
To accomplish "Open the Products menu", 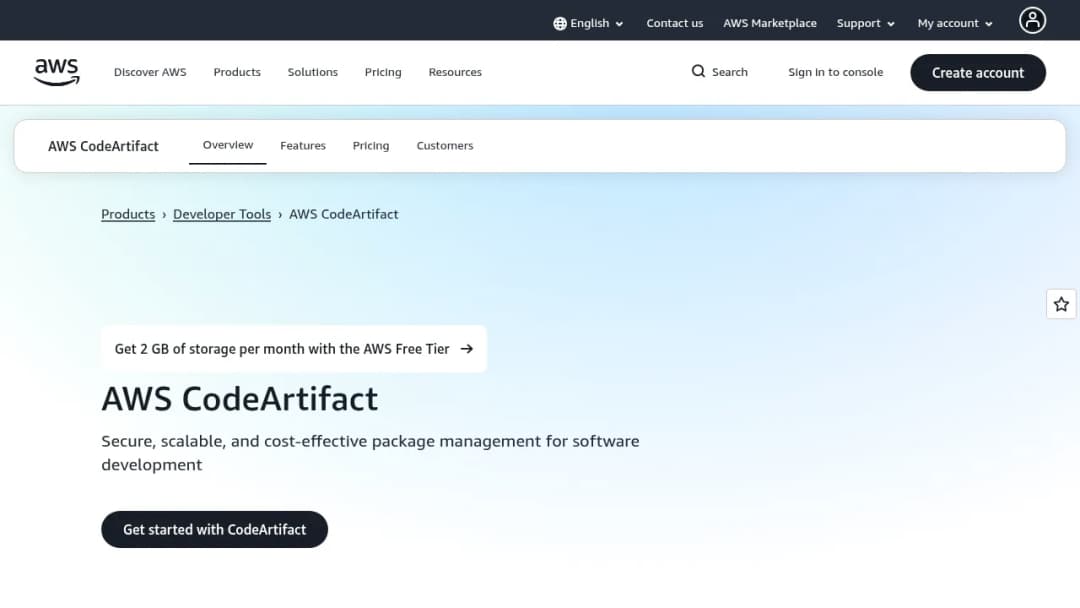I will pos(237,72).
